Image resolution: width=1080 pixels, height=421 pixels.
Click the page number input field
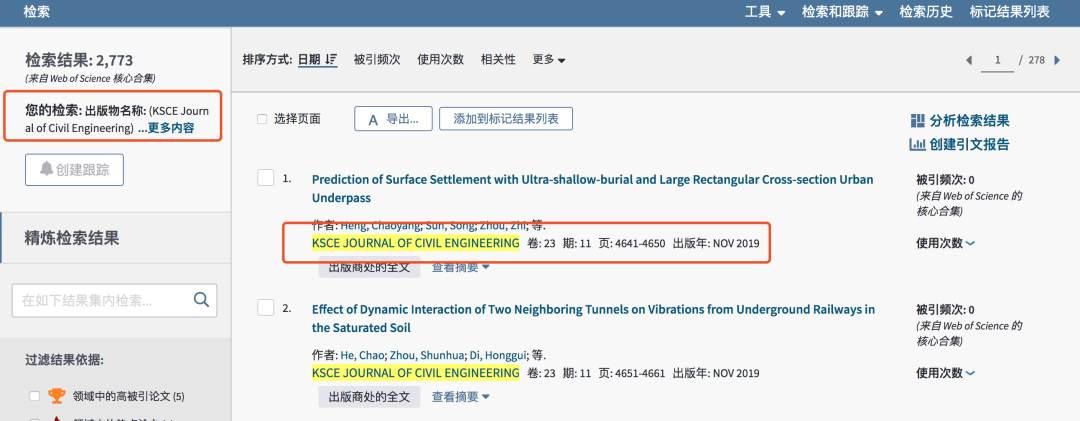[997, 61]
